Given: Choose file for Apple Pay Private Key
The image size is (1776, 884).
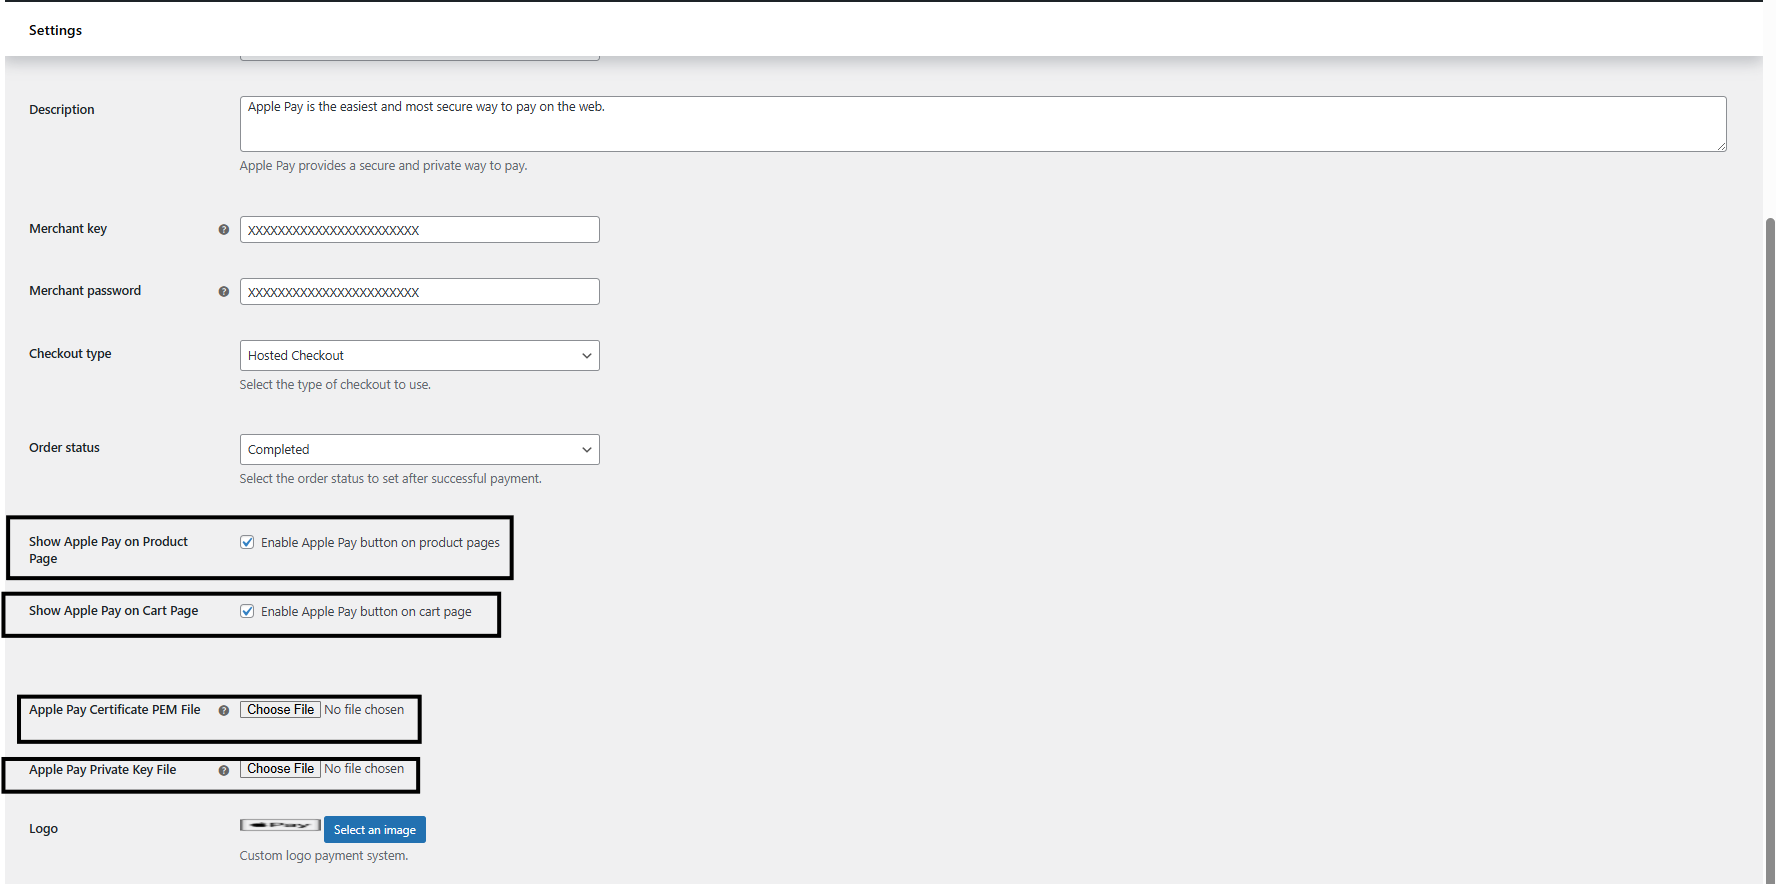Looking at the screenshot, I should (x=280, y=769).
